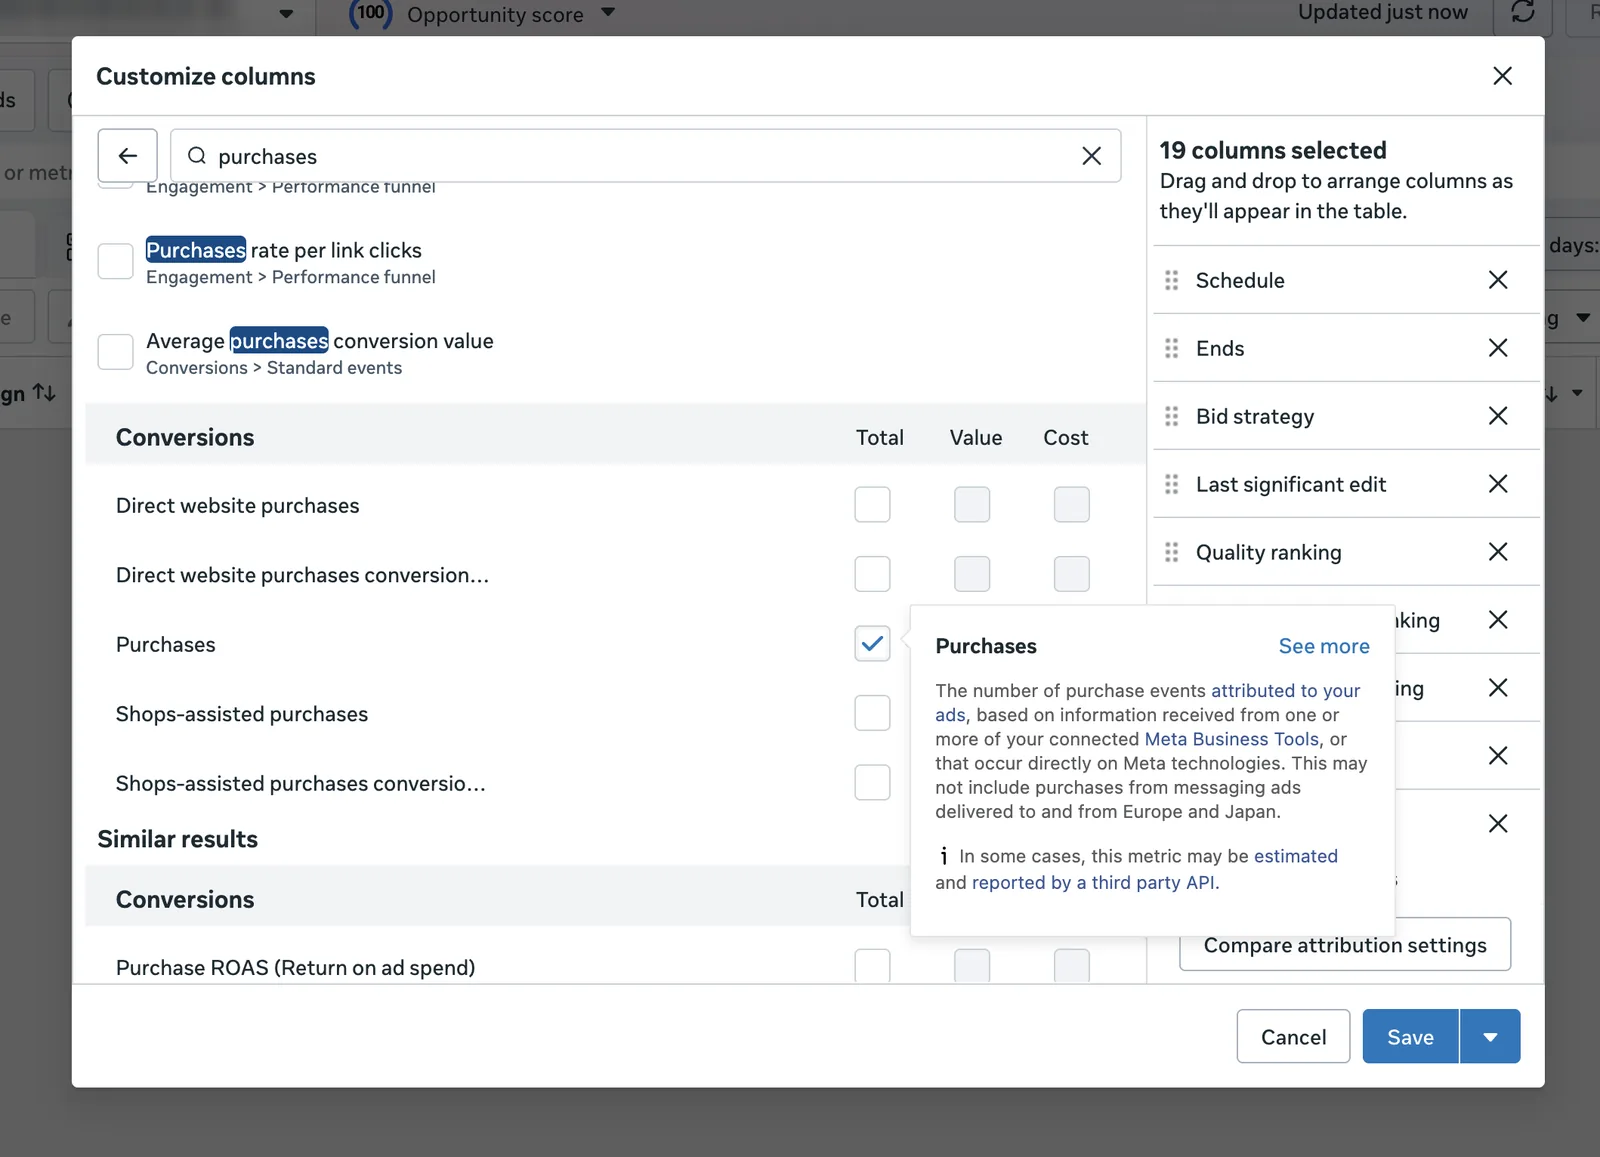Remove Bid strategy column
1600x1157 pixels.
point(1497,416)
